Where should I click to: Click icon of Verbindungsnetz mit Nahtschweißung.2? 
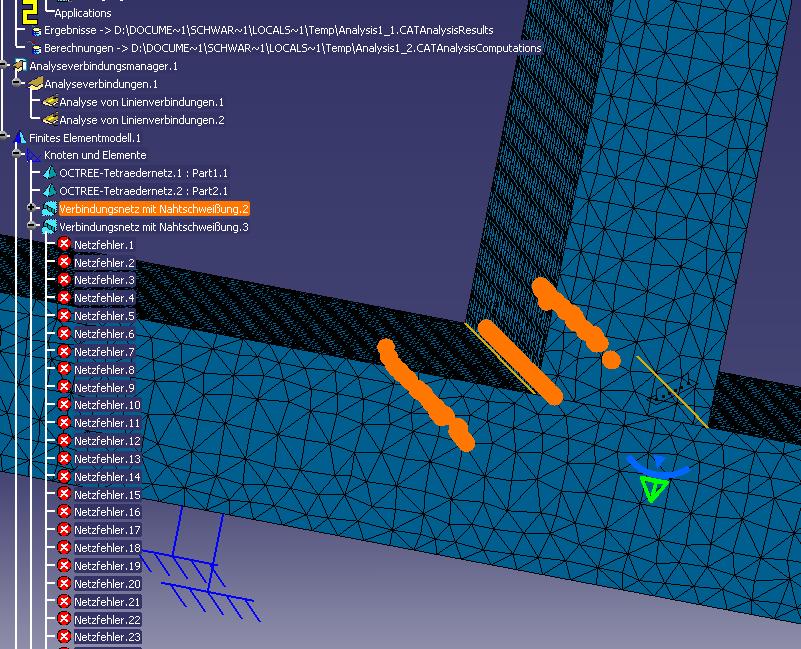coord(49,208)
